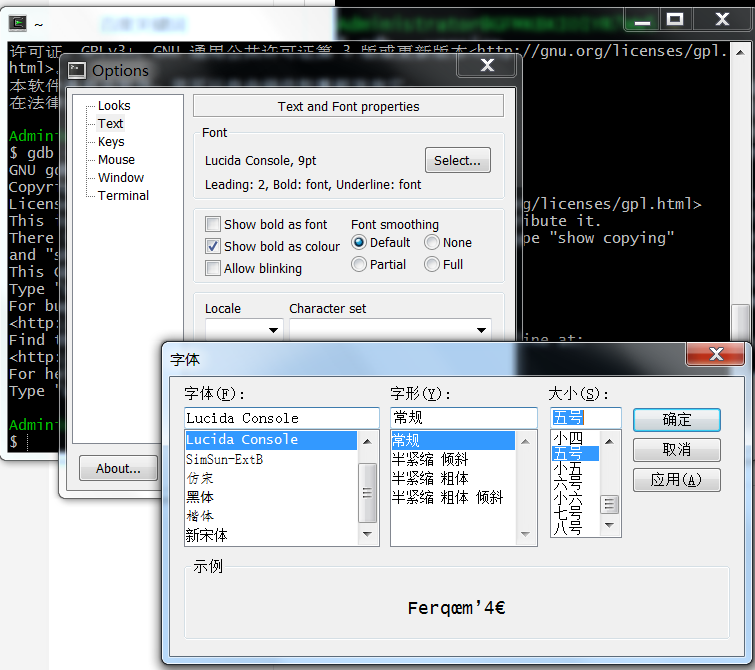The image size is (755, 670).
Task: Uncheck Show bold as colour
Action: point(213,246)
